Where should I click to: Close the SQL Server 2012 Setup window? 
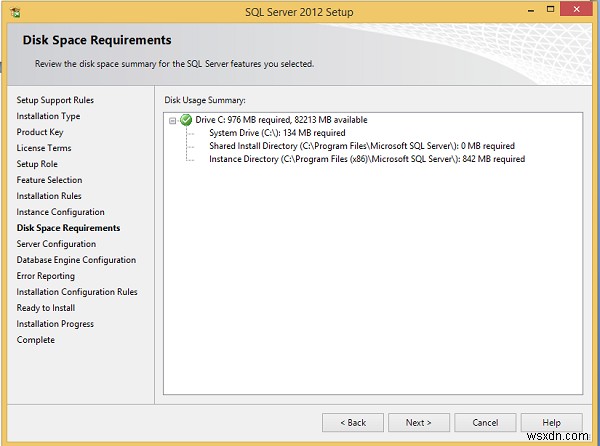coord(576,10)
